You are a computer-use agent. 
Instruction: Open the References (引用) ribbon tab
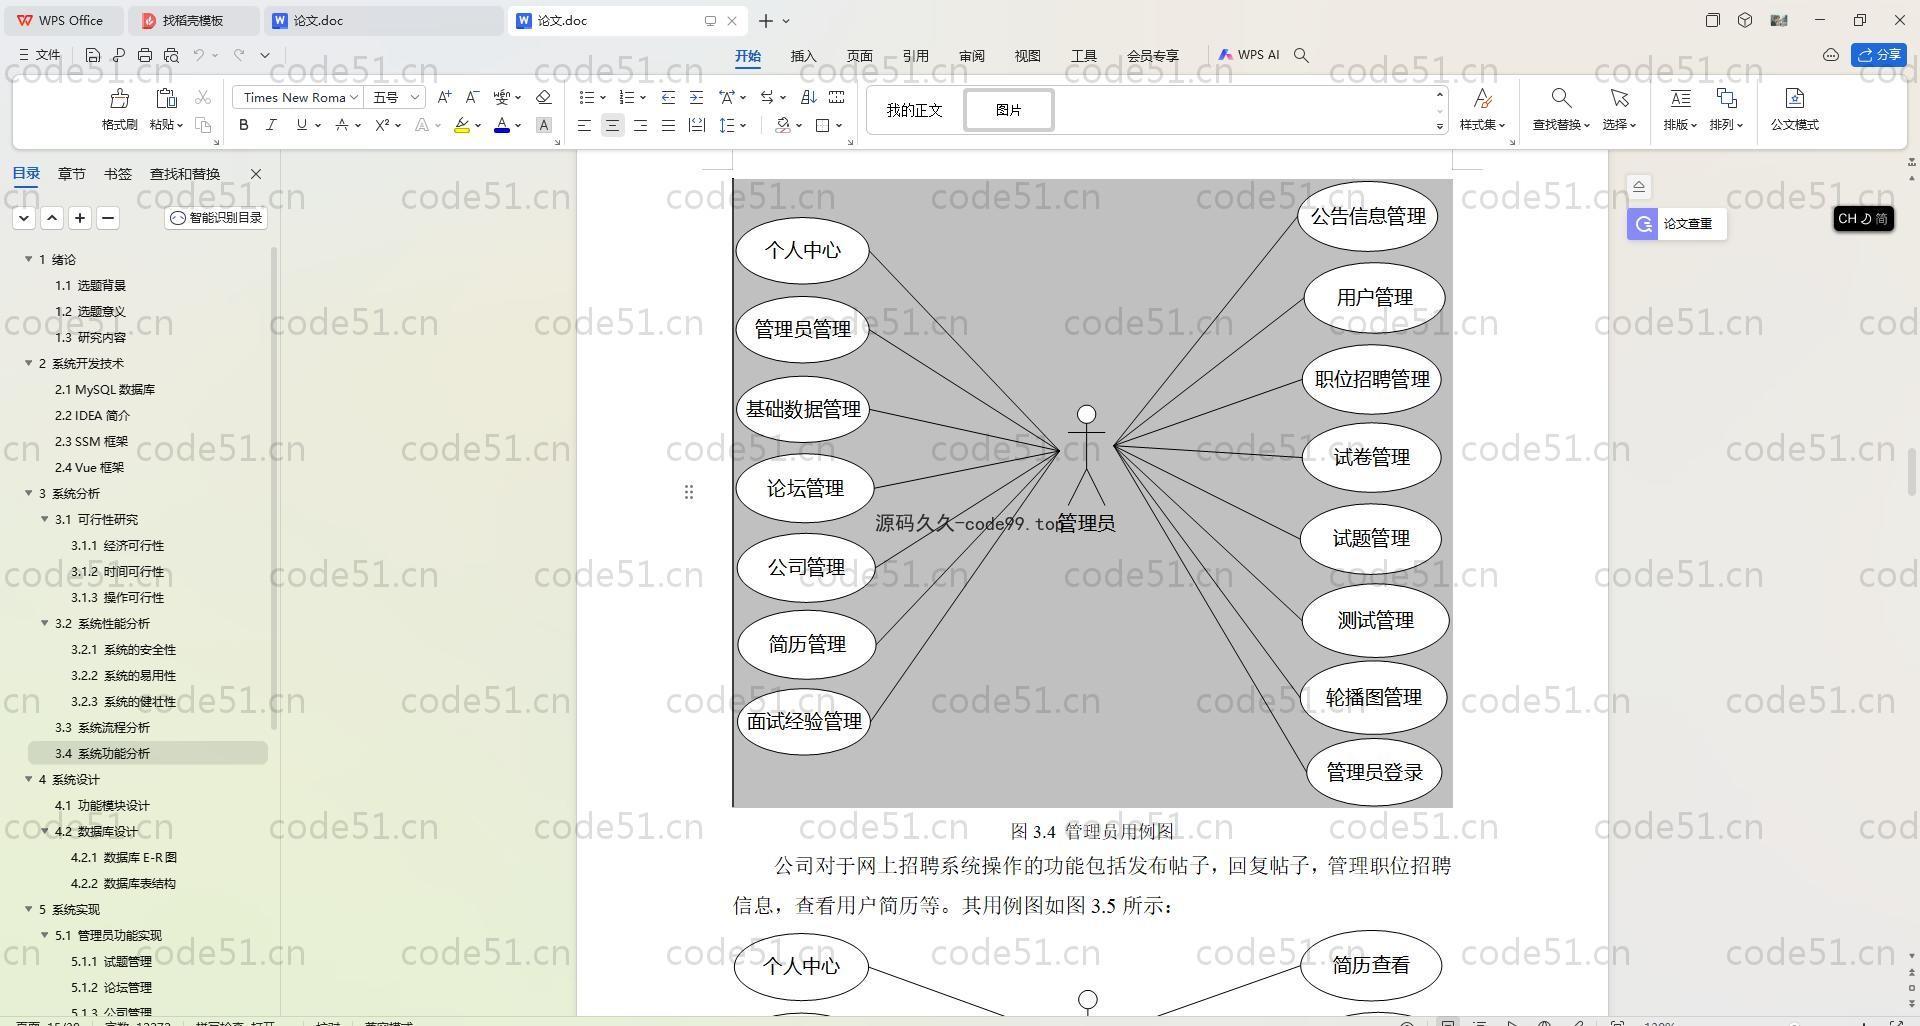tap(915, 56)
